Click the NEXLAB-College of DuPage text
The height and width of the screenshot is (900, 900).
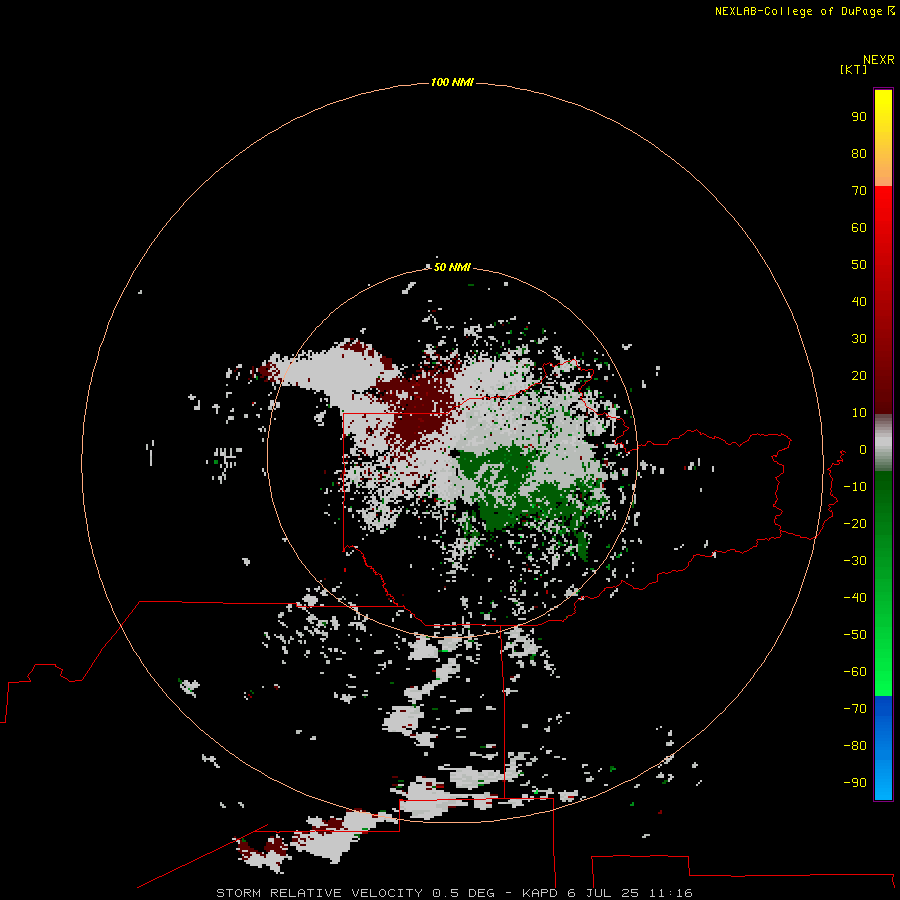pyautogui.click(x=798, y=11)
